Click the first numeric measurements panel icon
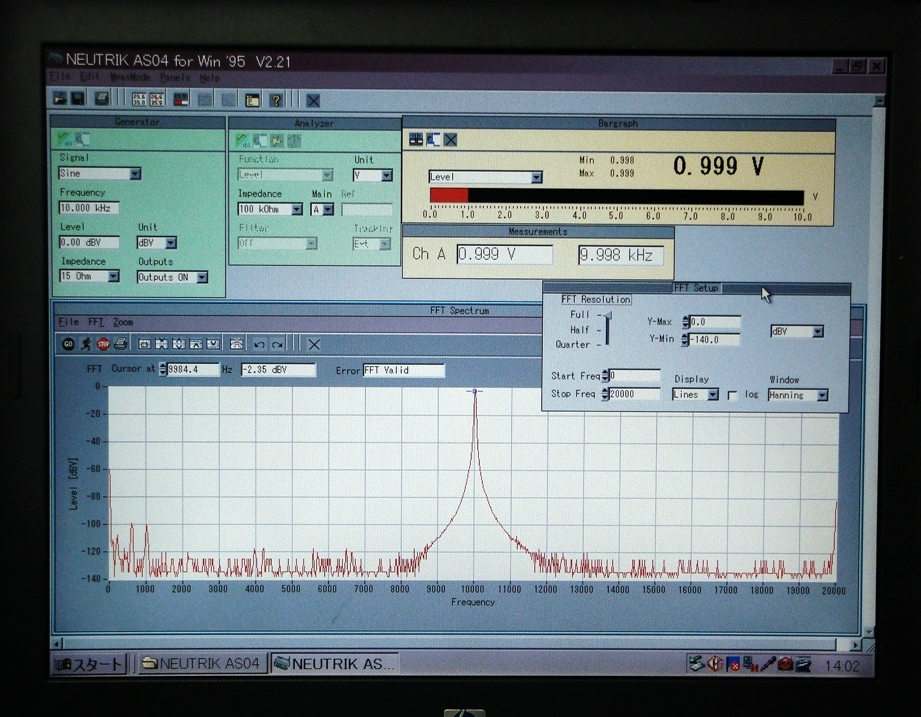This screenshot has height=717, width=921. click(139, 99)
